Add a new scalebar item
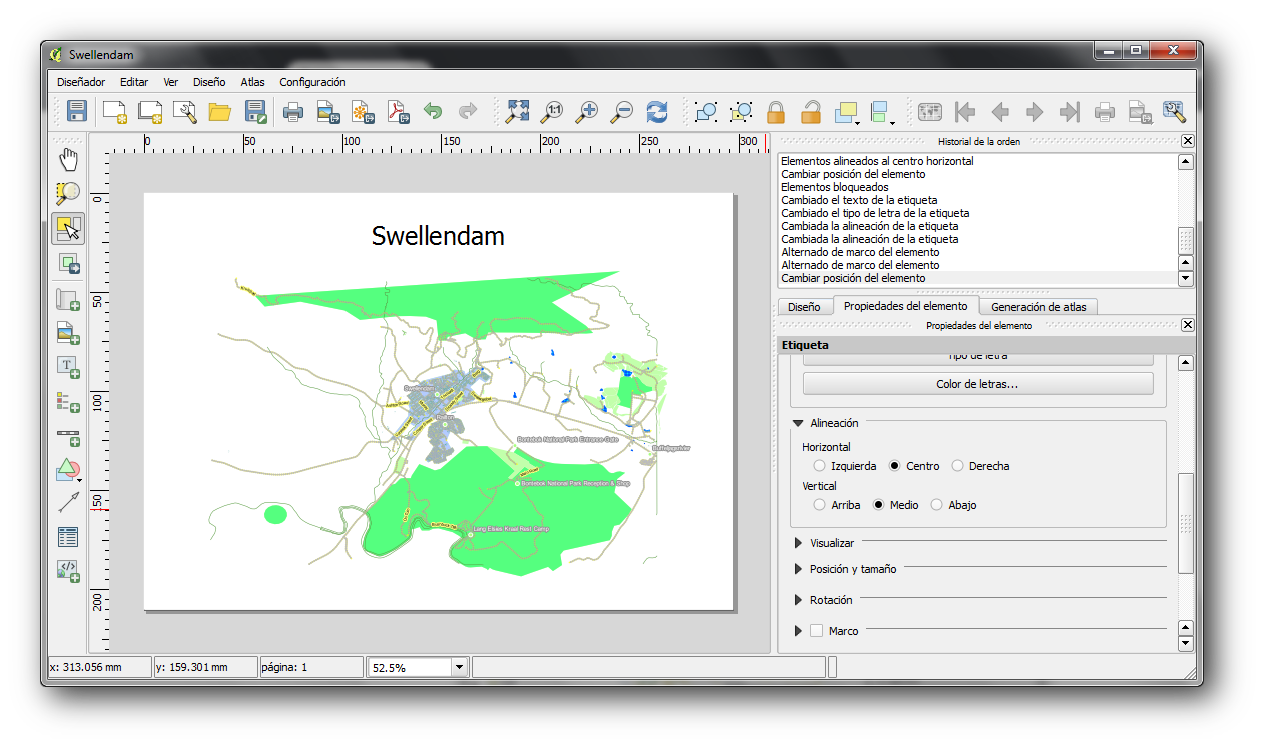Viewport: 1264px width, 747px height. (x=68, y=436)
